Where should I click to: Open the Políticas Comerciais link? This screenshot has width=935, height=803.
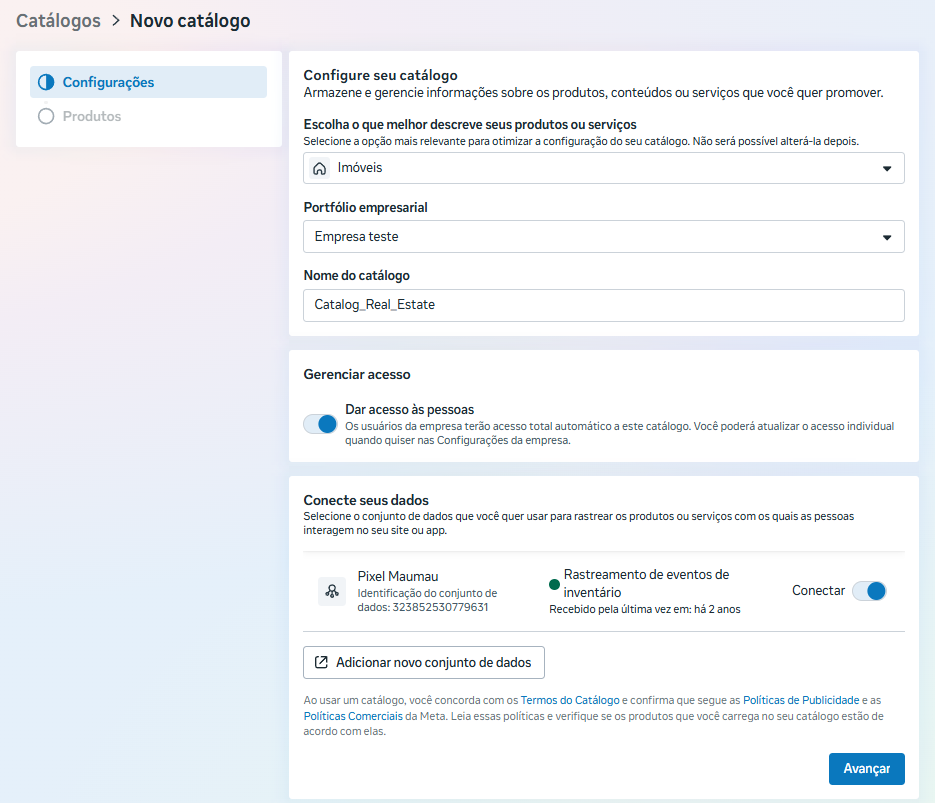(x=353, y=716)
